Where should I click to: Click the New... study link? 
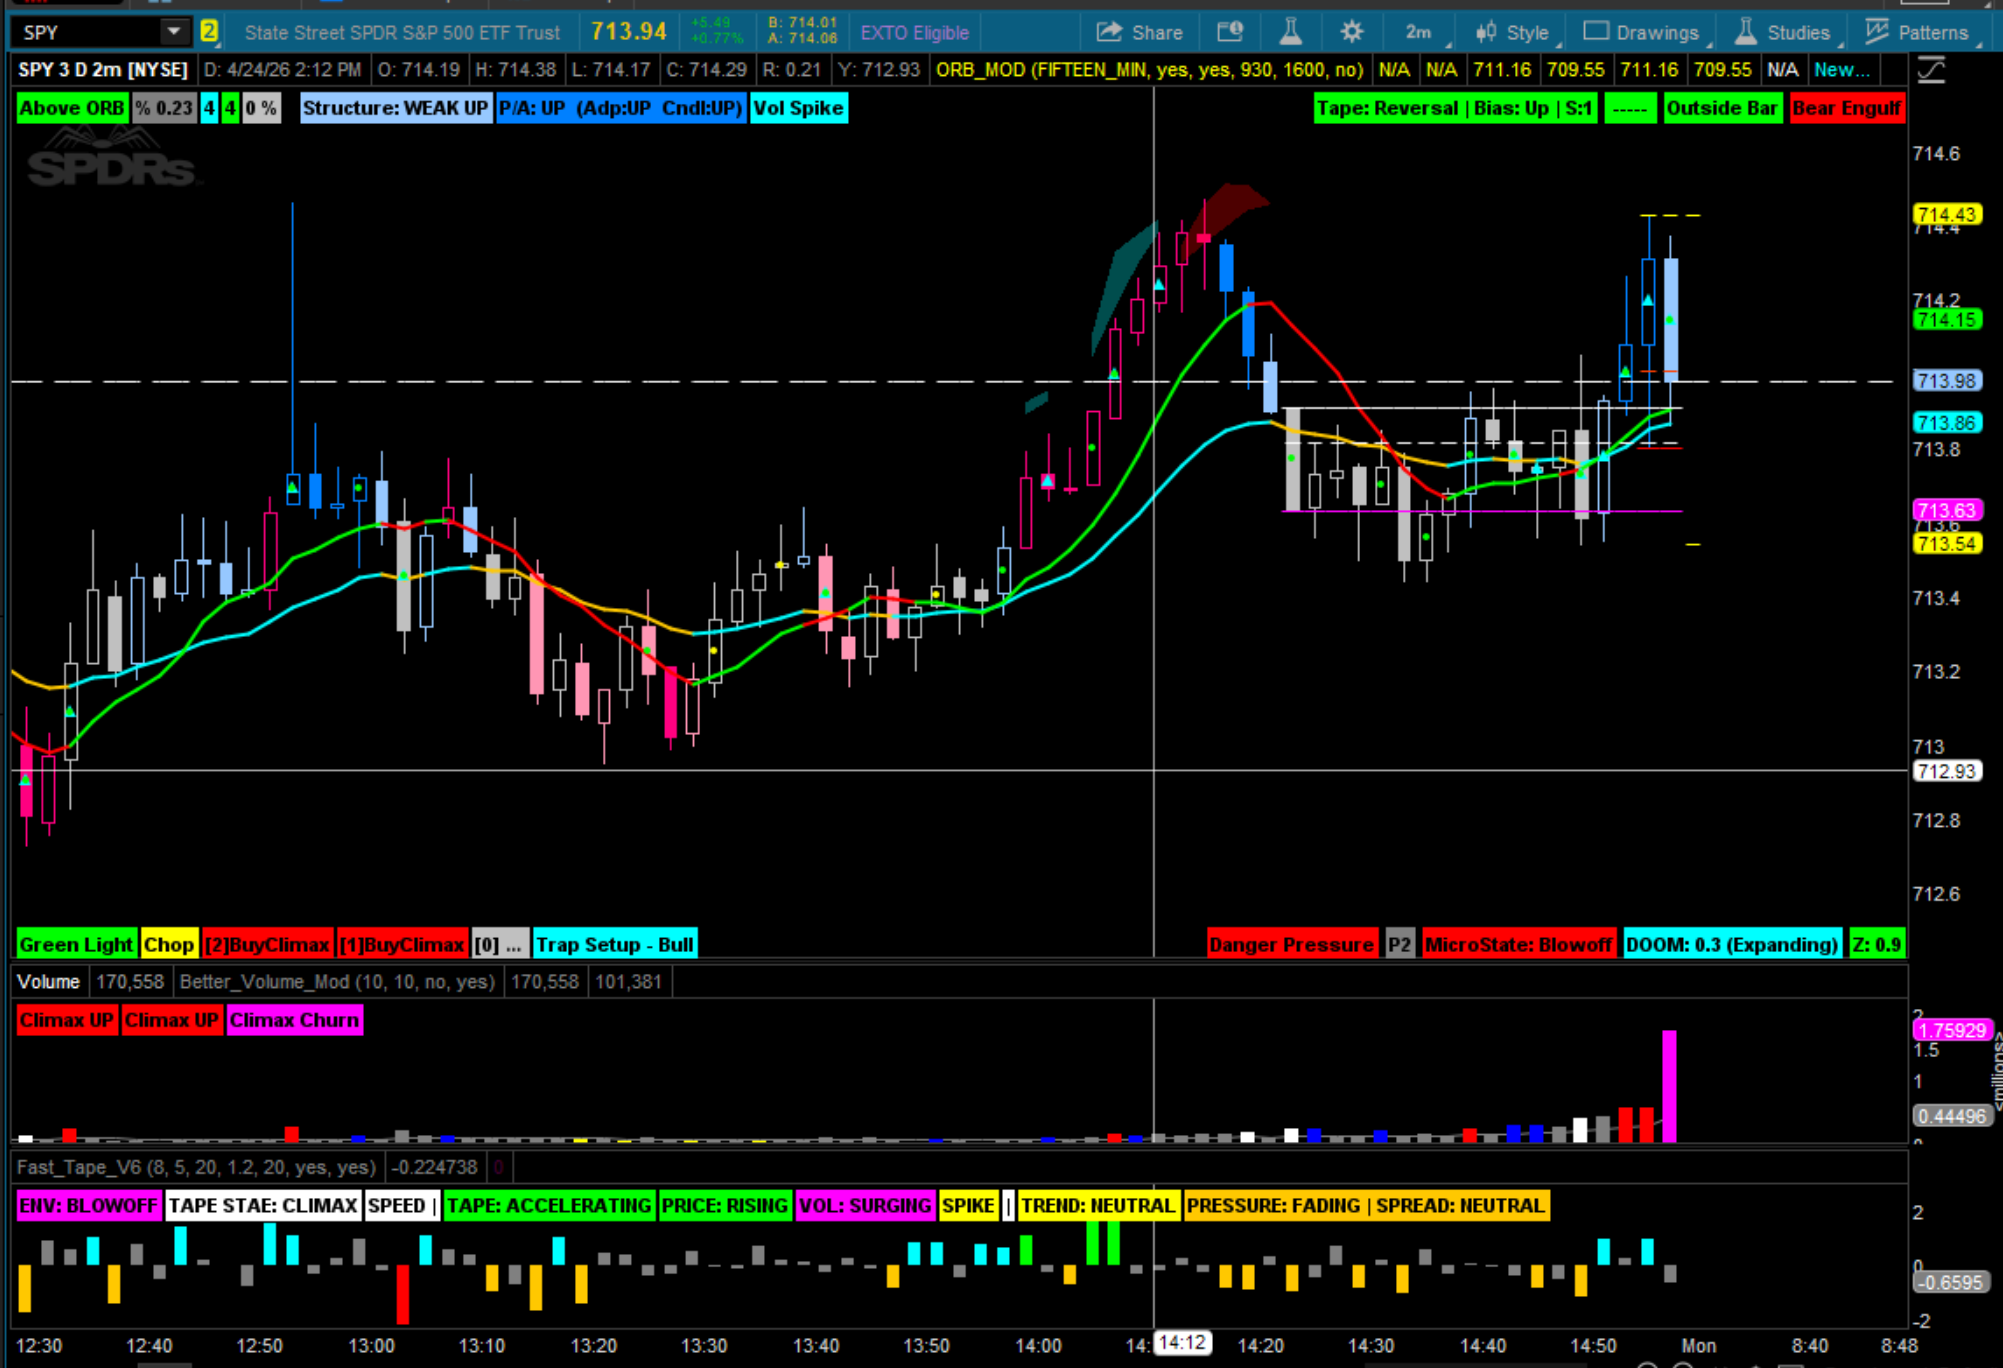coord(1841,70)
